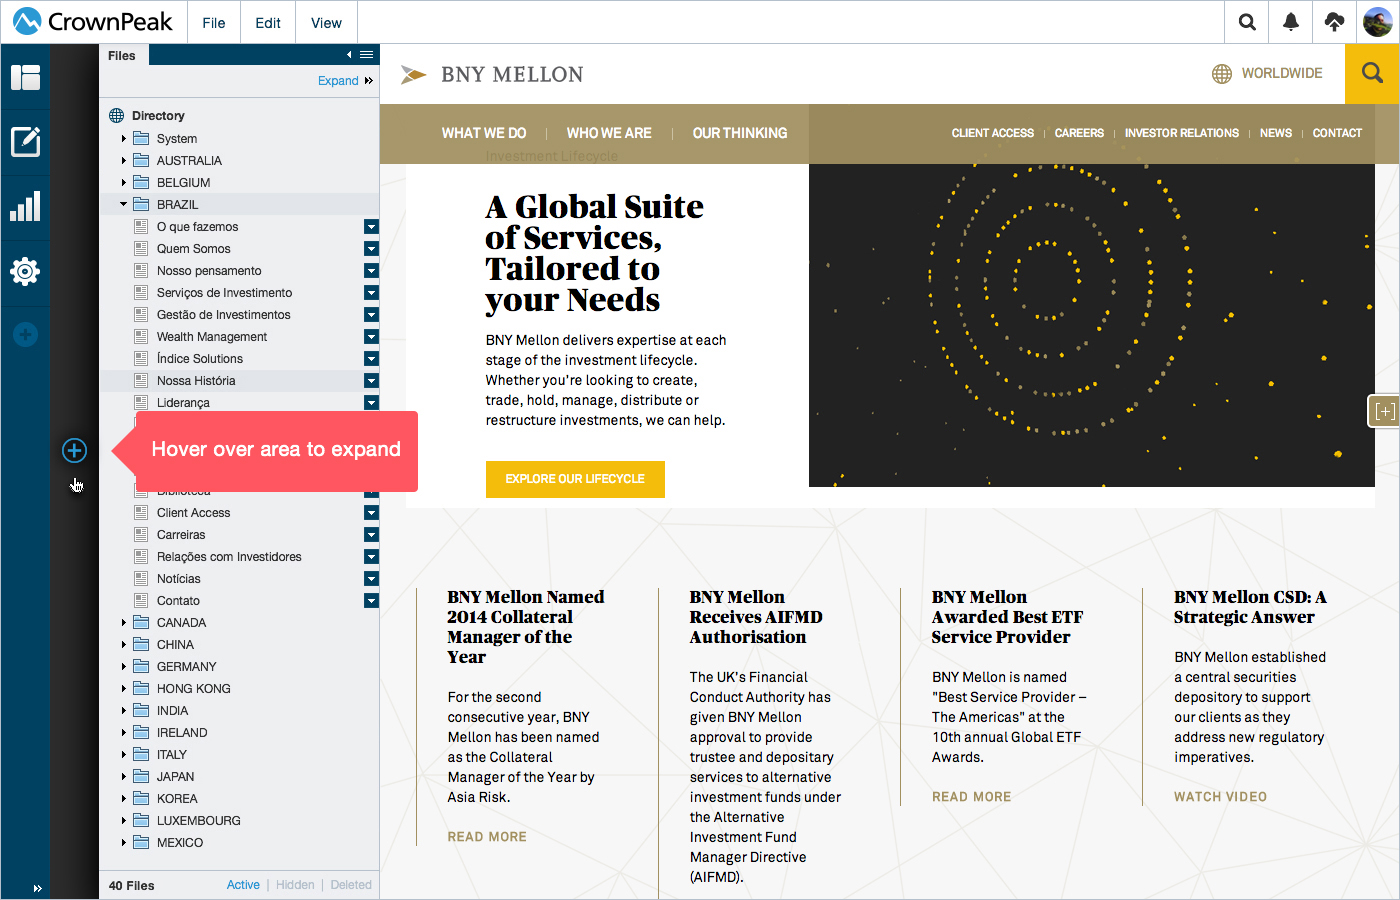Click the bracketed plus tab on right edge
This screenshot has height=900, width=1400.
click(1384, 411)
